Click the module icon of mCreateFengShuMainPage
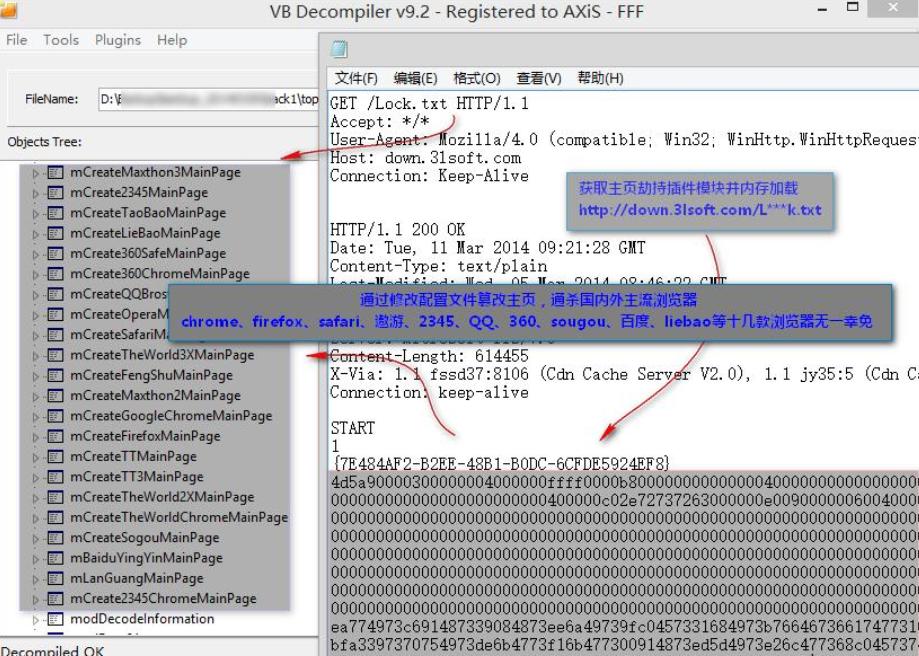This screenshot has width=919, height=656. pyautogui.click(x=55, y=375)
